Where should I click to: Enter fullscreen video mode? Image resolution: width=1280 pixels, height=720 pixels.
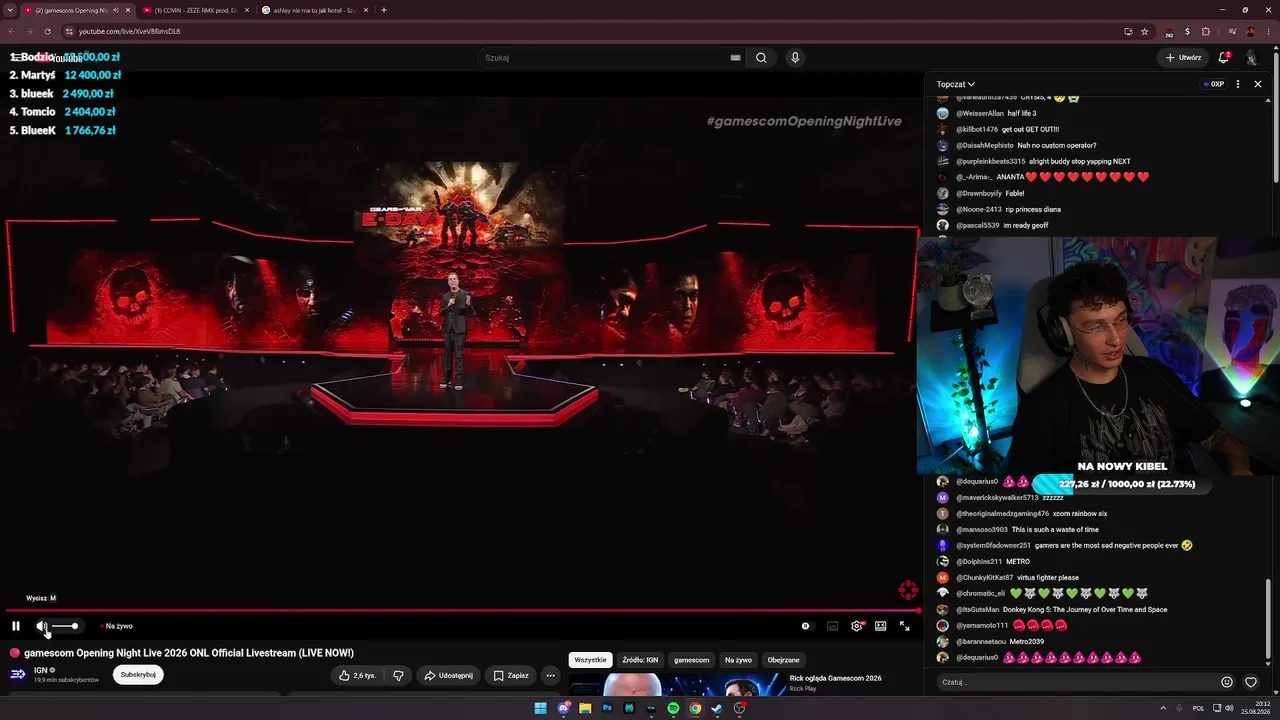pyautogui.click(x=904, y=626)
